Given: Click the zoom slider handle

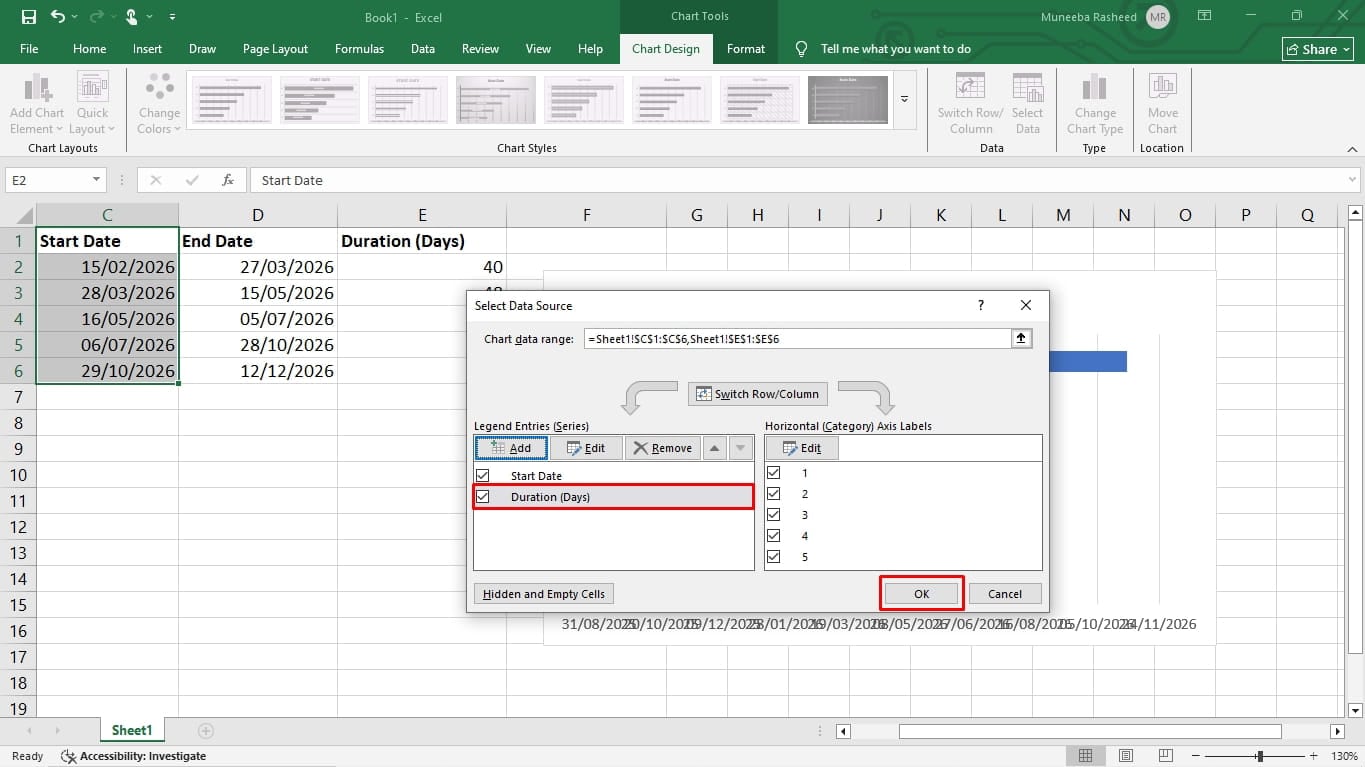Looking at the screenshot, I should point(1260,756).
